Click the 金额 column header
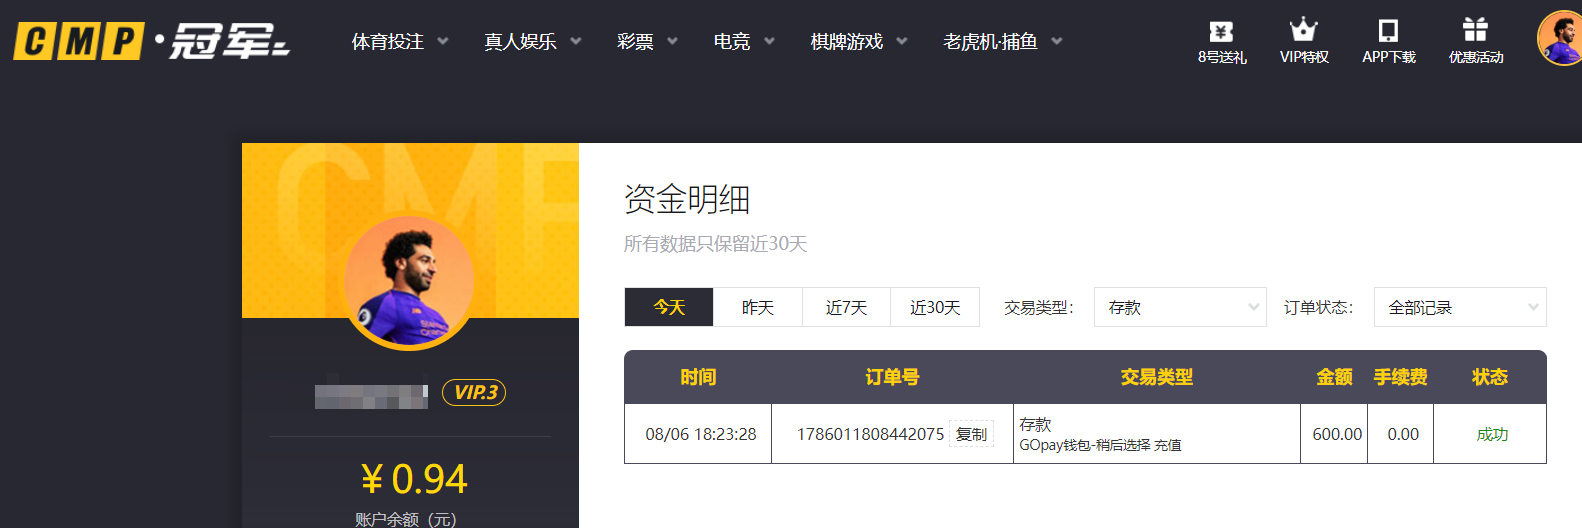The height and width of the screenshot is (528, 1582). pyautogui.click(x=1334, y=377)
